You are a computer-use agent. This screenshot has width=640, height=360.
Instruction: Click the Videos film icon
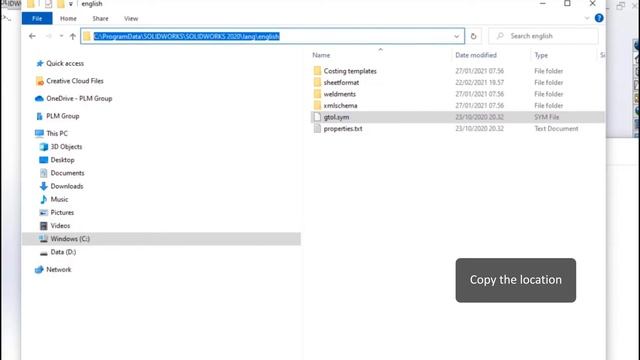(44, 226)
